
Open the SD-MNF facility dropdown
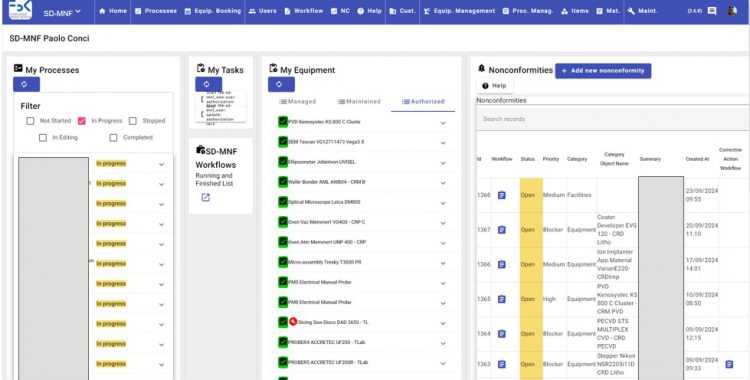(62, 12)
